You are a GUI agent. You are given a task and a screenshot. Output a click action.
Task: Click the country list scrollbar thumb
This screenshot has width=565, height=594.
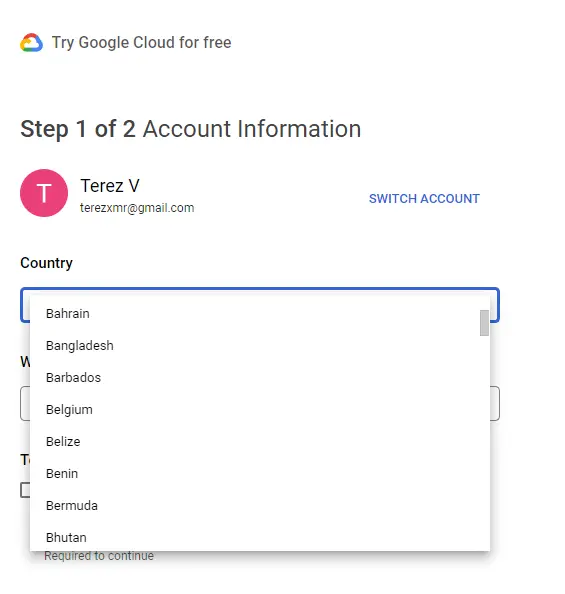coord(484,323)
